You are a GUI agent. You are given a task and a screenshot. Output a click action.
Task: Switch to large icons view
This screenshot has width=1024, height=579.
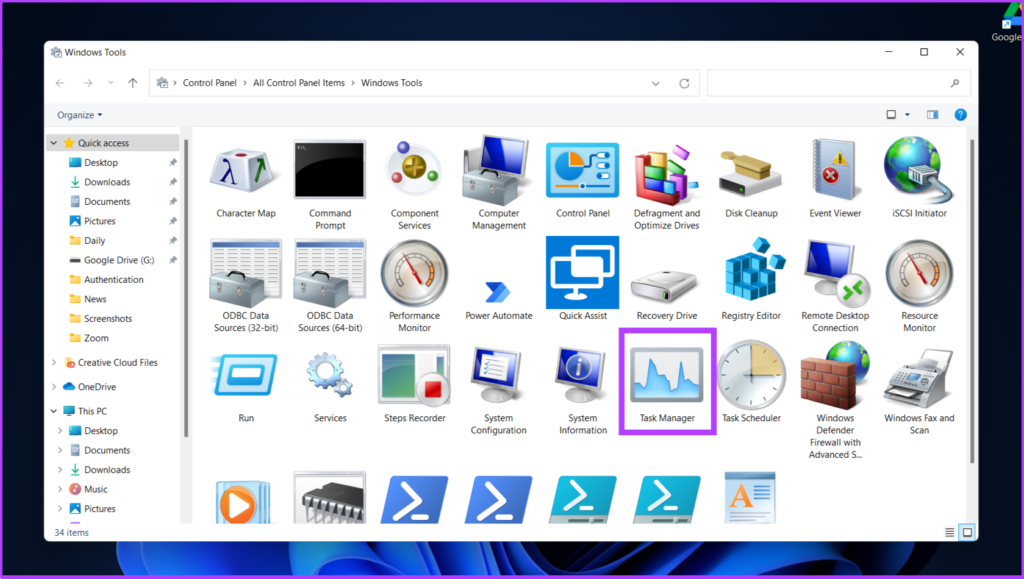(967, 532)
